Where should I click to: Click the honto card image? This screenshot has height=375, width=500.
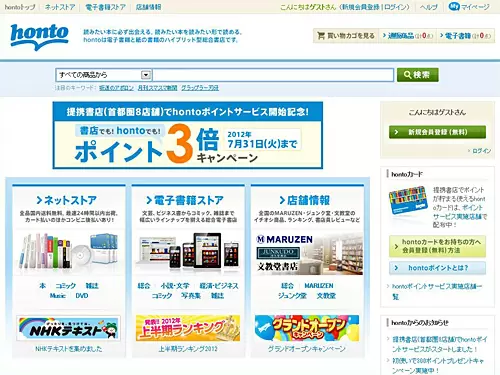[x=408, y=201]
